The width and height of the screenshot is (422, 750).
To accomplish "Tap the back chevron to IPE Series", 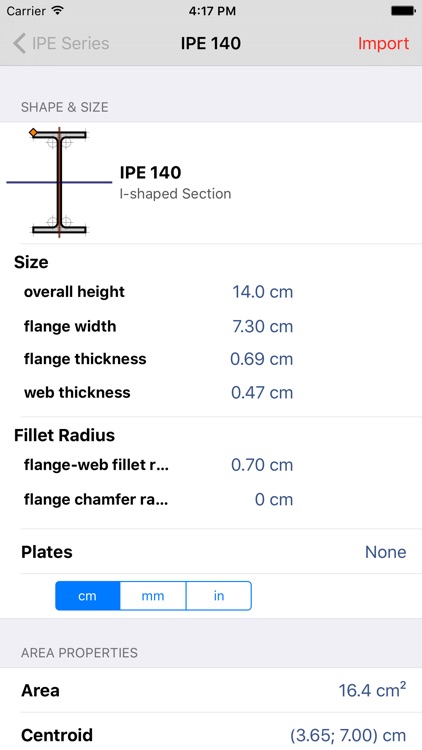I will (19, 44).
